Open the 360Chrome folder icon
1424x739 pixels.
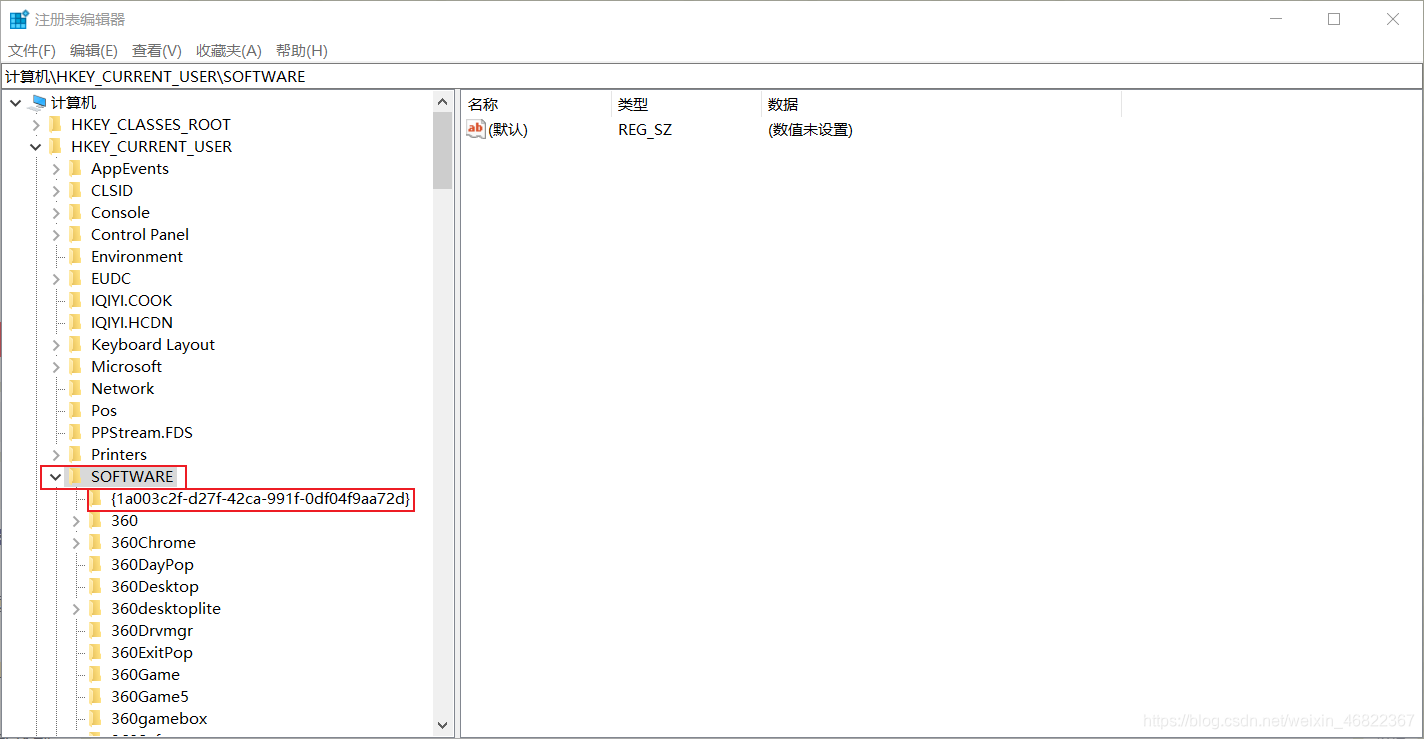click(95, 542)
